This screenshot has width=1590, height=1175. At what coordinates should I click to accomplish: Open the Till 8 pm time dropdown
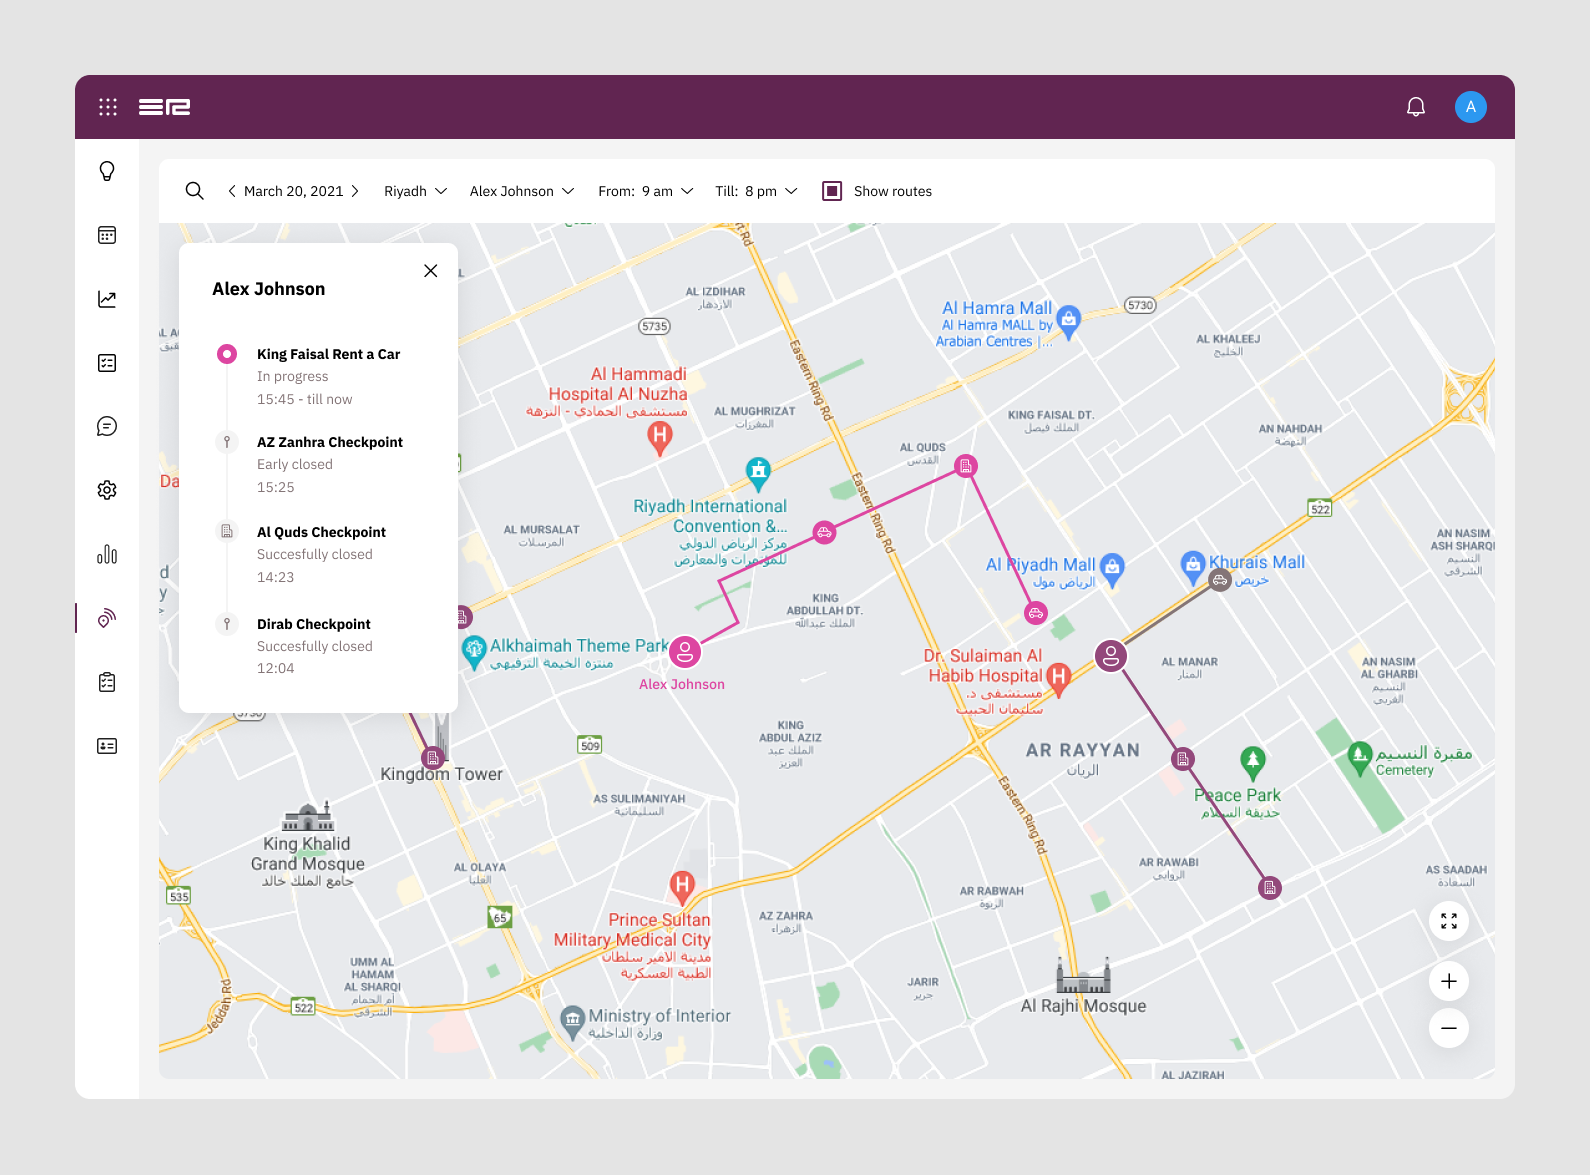[x=756, y=191]
